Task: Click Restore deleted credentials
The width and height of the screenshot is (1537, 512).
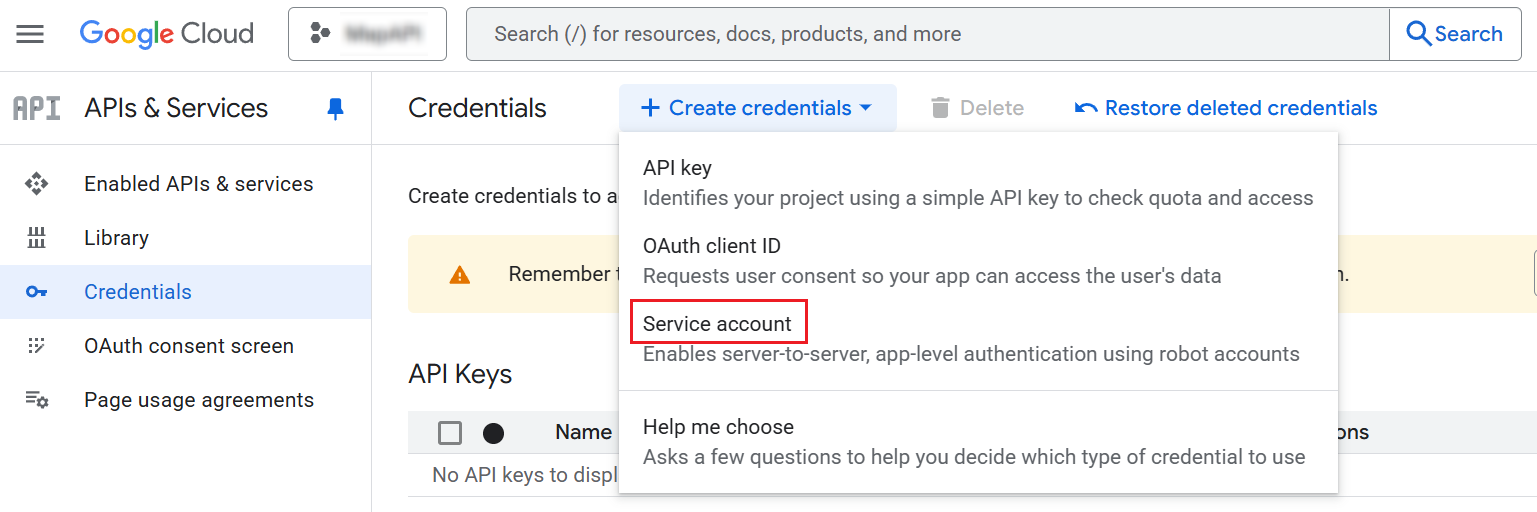Action: (1226, 108)
